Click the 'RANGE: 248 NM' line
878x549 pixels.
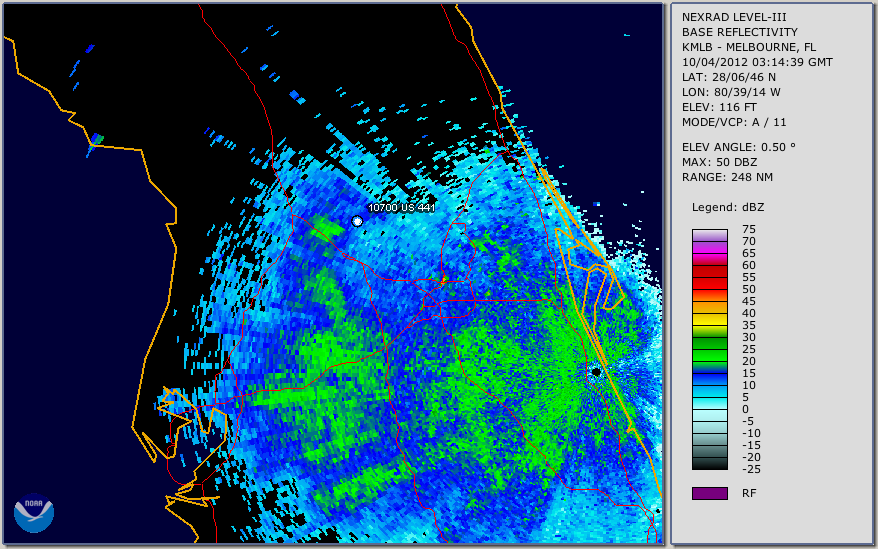tap(727, 178)
